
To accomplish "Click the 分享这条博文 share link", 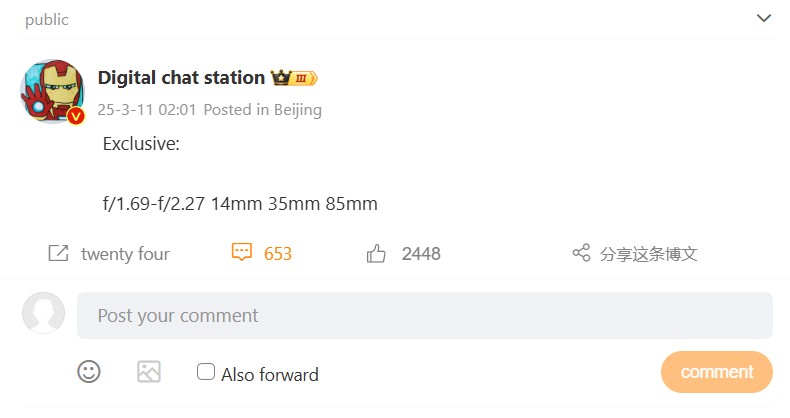I will click(648, 254).
